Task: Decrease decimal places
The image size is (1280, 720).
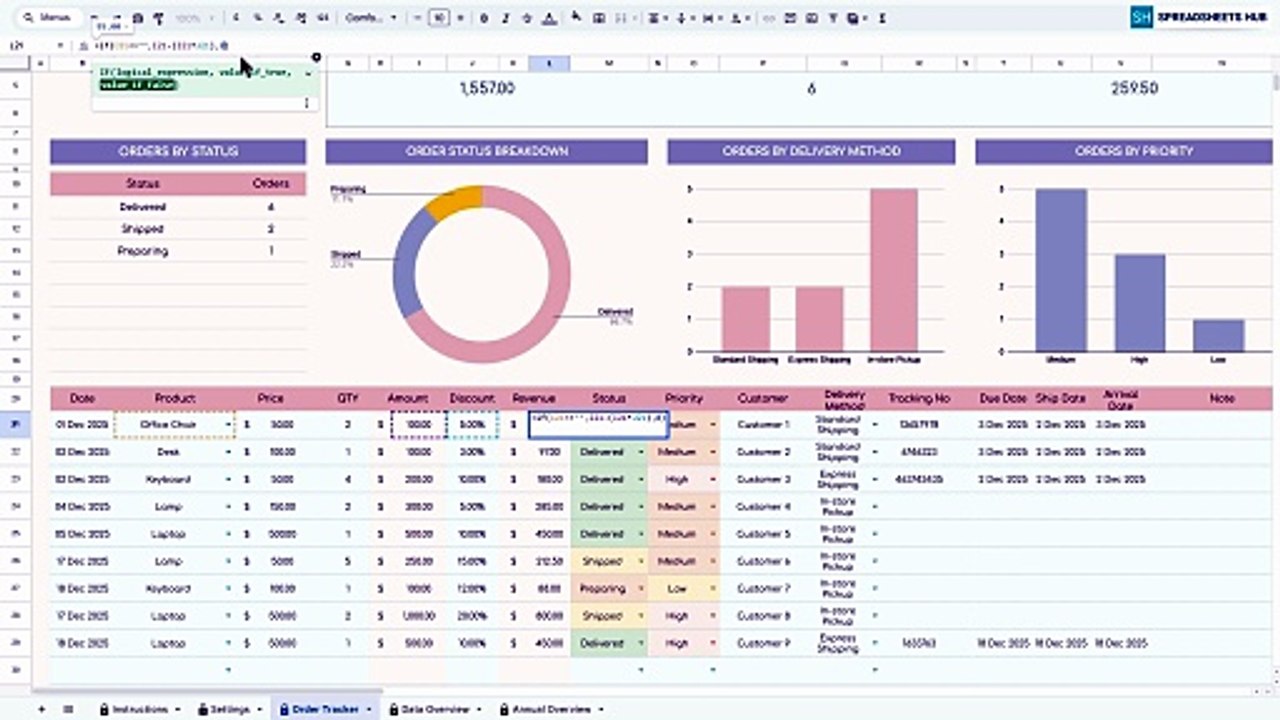Action: (278, 18)
